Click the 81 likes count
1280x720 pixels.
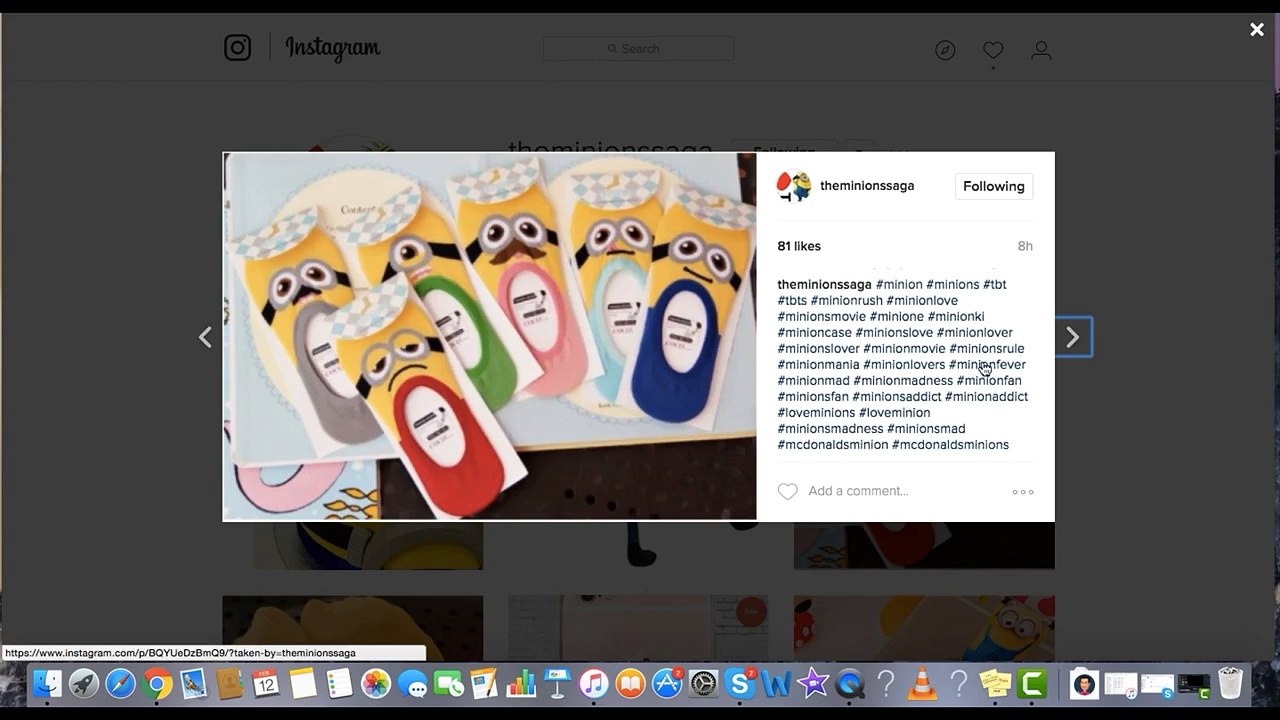pos(799,246)
